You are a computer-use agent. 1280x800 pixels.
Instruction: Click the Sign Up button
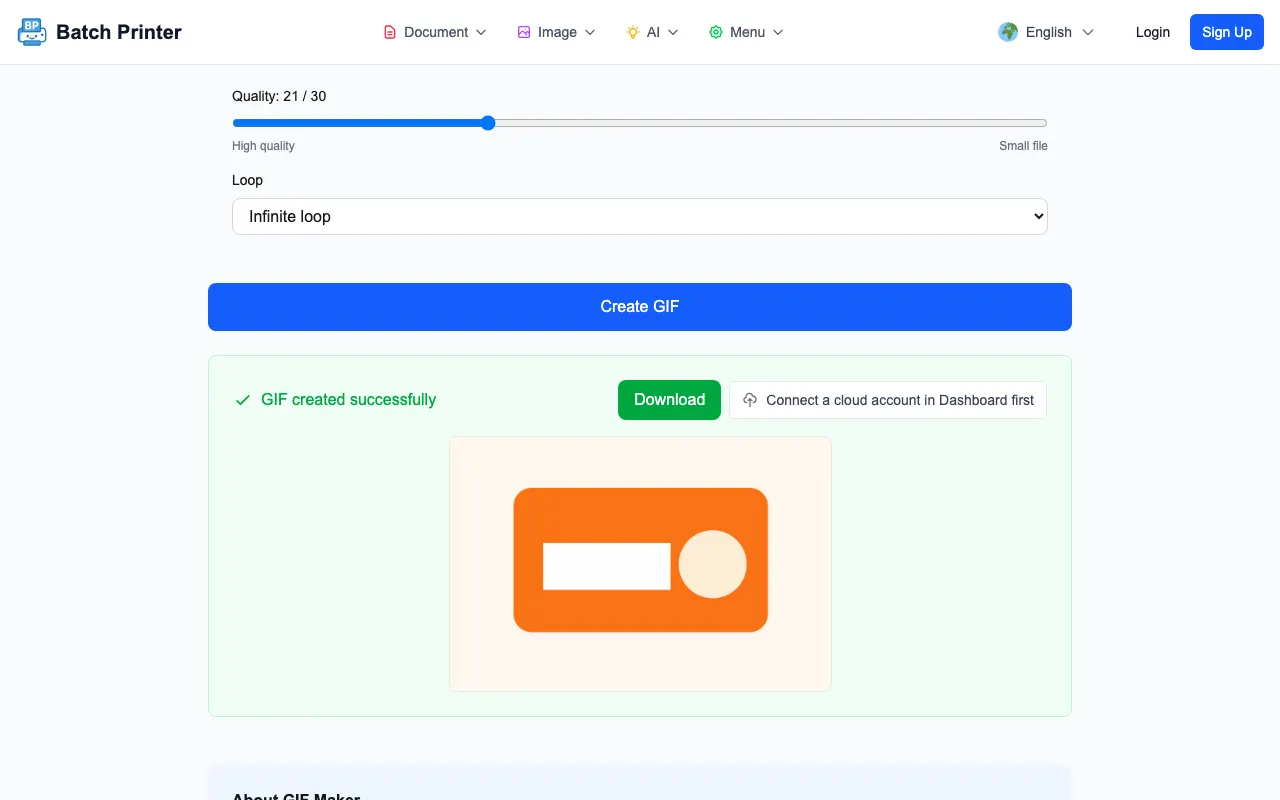click(x=1227, y=32)
